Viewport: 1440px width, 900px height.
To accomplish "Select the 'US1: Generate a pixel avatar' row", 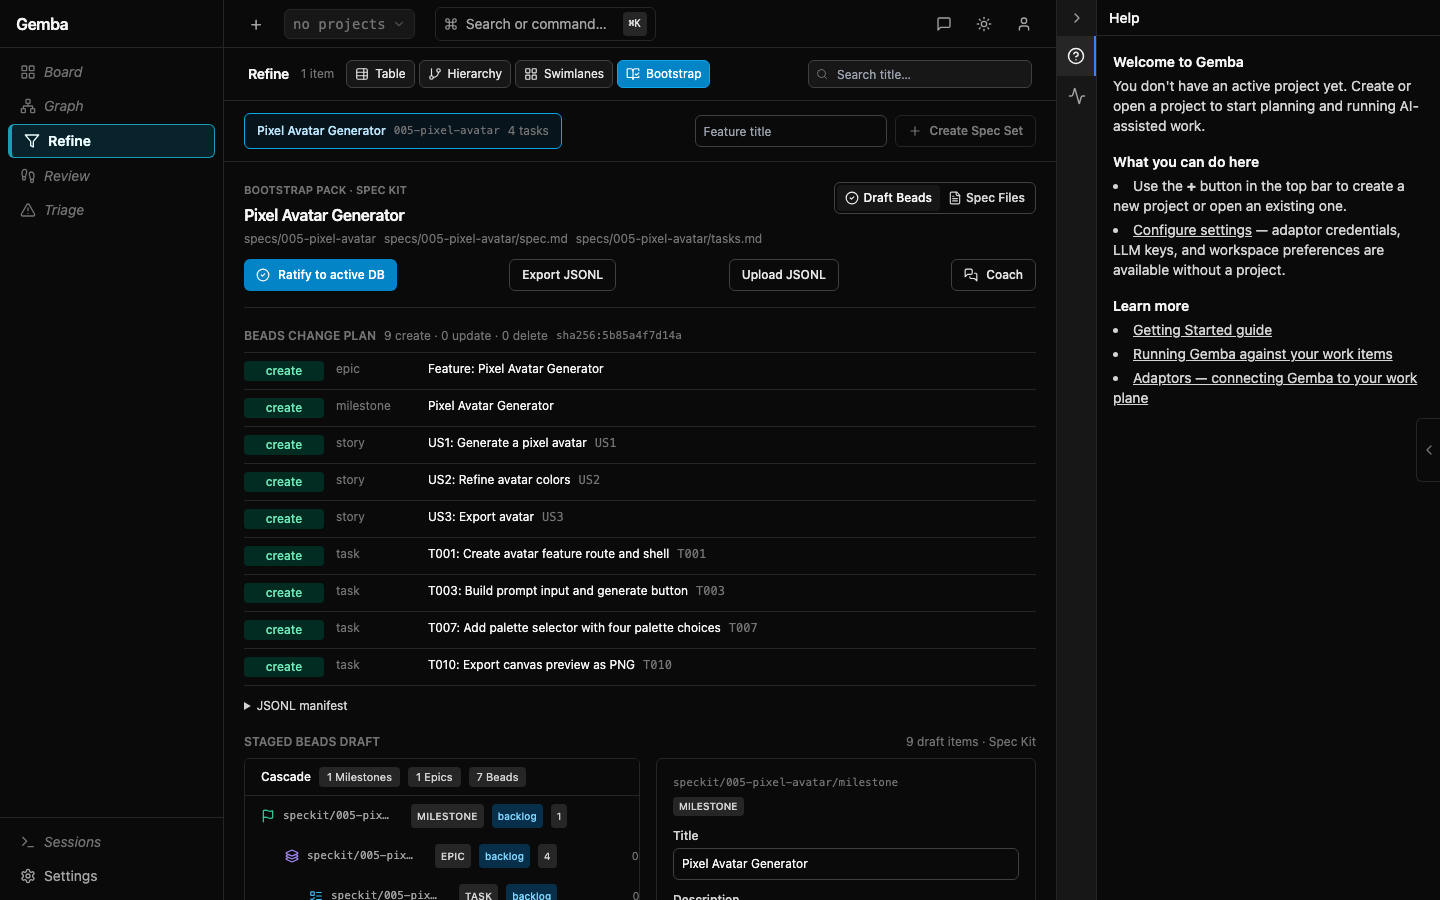I will pos(640,444).
